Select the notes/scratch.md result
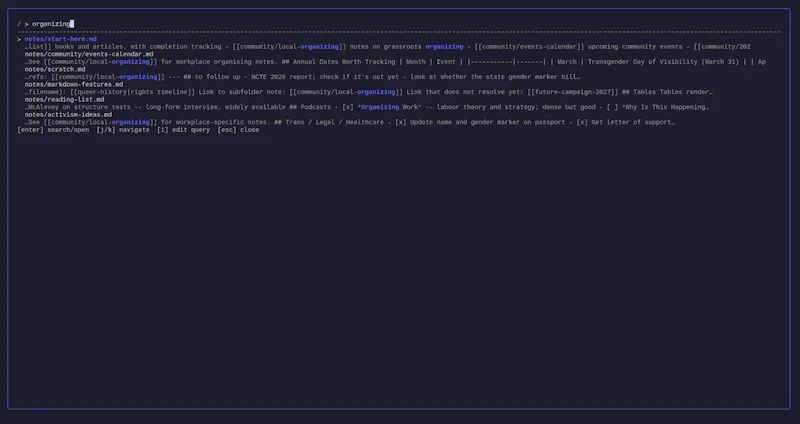The image size is (800, 424). [x=55, y=69]
